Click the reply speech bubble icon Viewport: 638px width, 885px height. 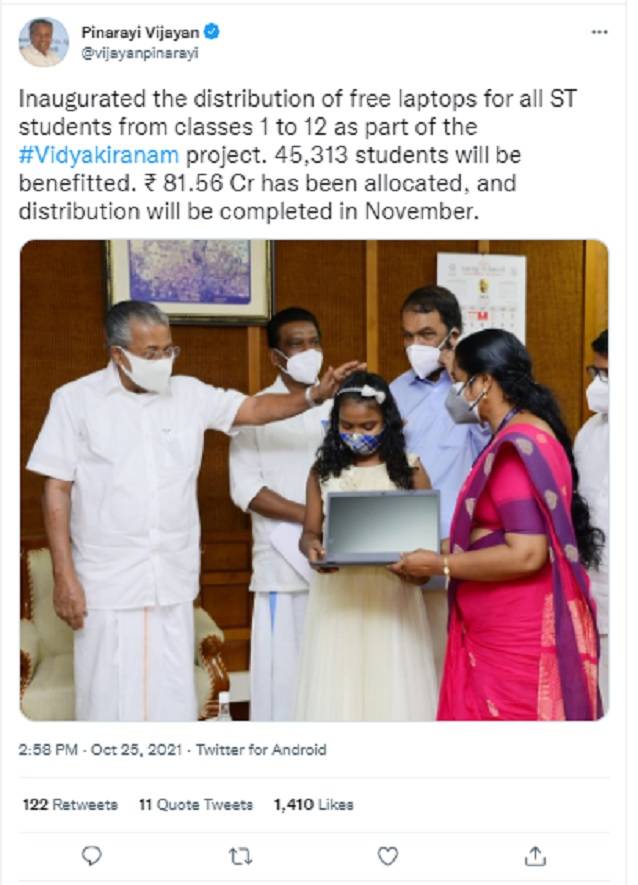pos(91,856)
